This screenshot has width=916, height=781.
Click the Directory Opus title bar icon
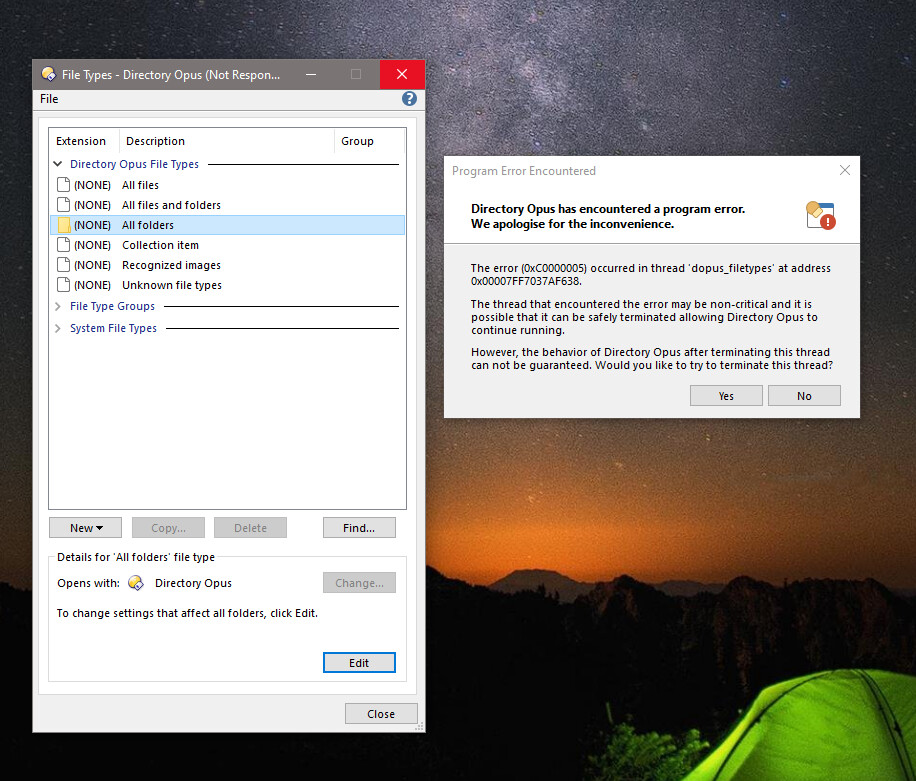[48, 74]
